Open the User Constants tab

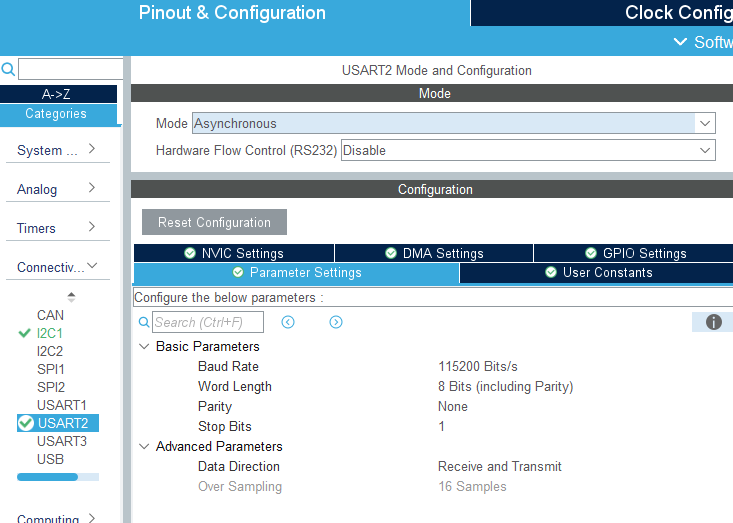(596, 272)
